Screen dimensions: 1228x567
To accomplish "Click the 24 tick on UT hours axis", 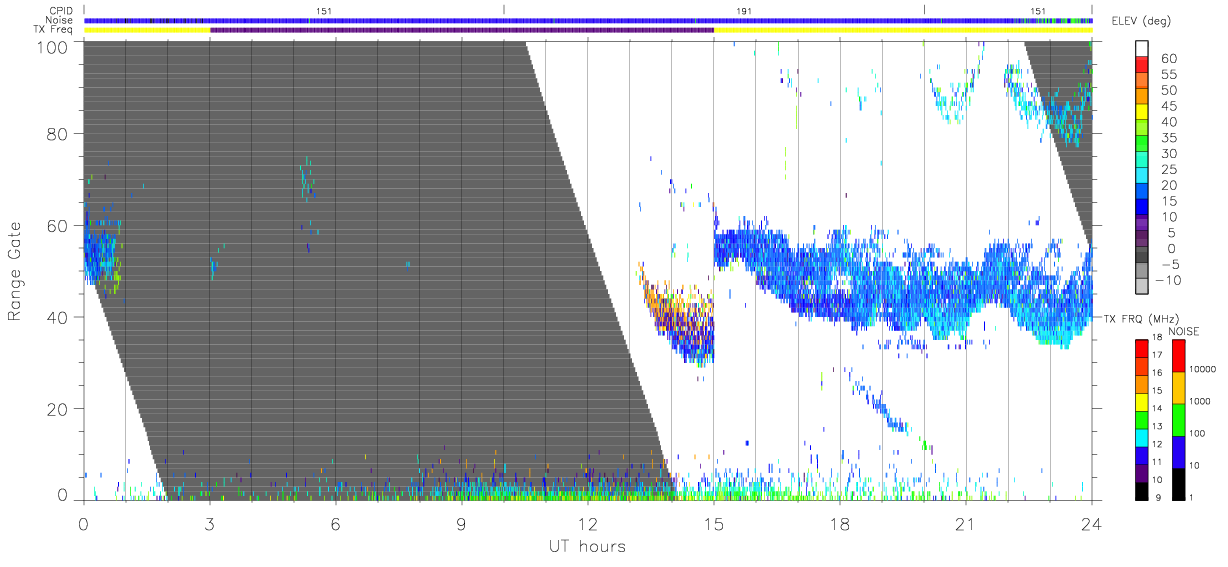I will tap(1091, 524).
